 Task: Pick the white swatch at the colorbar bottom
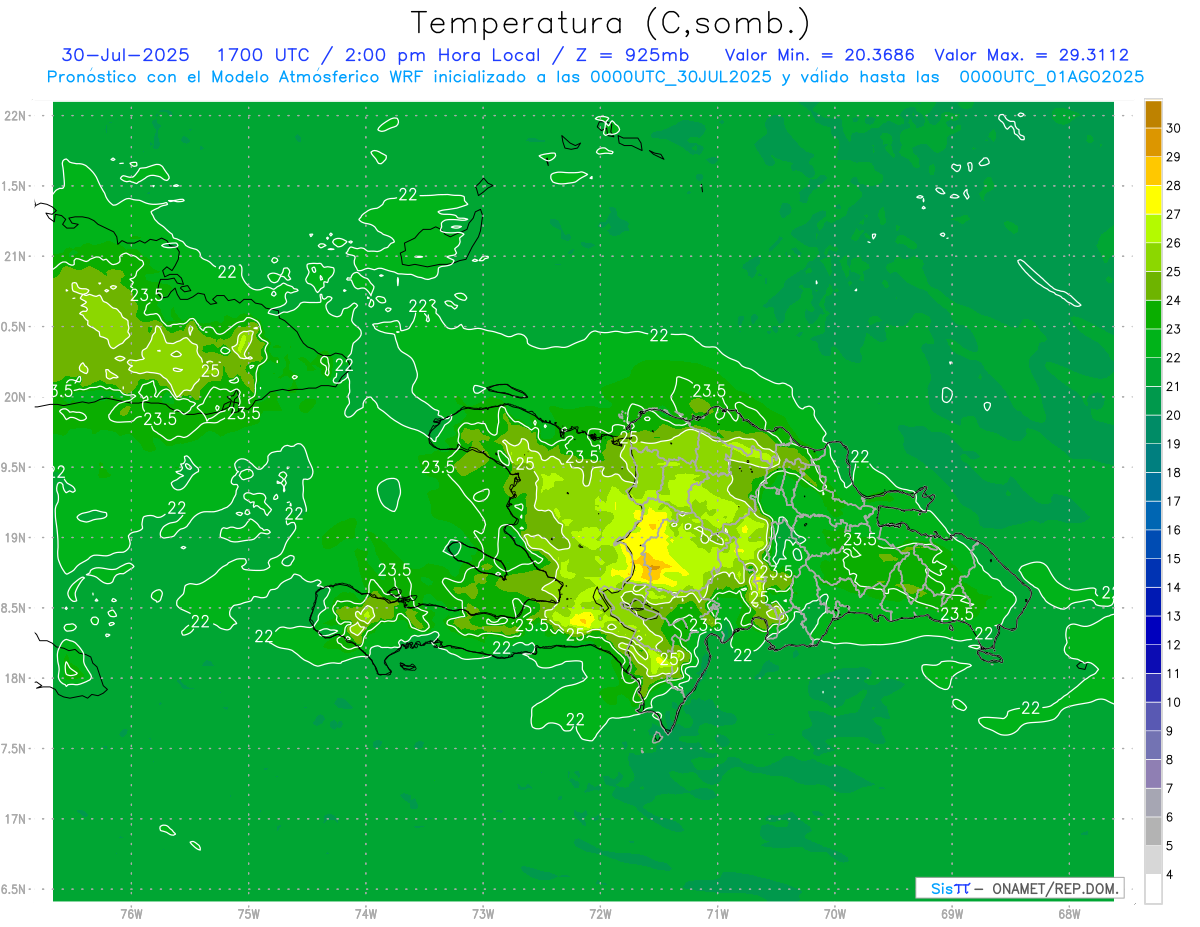click(x=1153, y=889)
